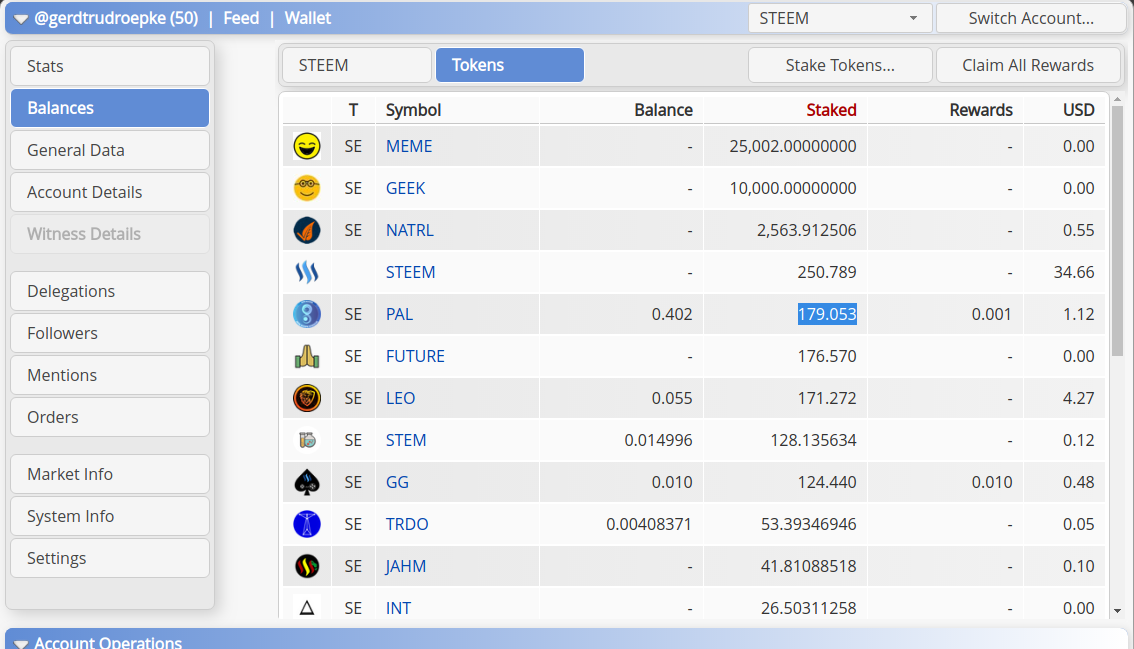Open the LEO symbol link
1134x649 pixels.
(400, 398)
